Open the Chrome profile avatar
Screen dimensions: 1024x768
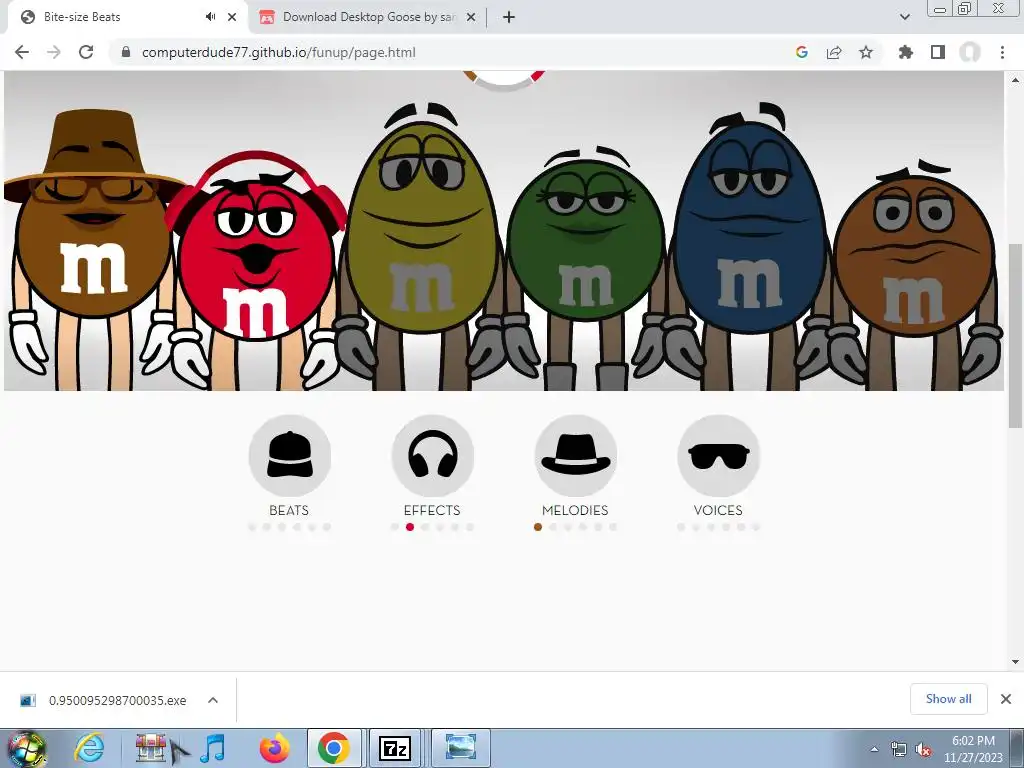tap(970, 52)
